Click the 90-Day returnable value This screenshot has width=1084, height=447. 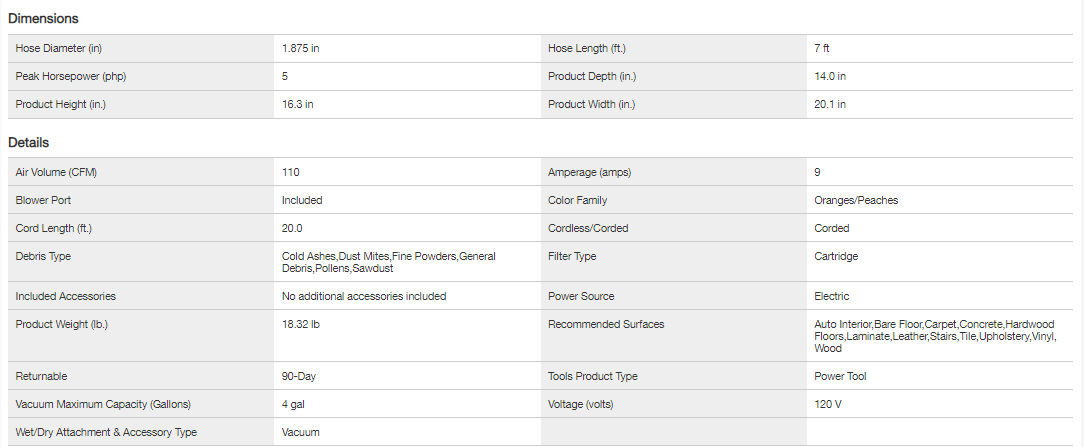299,376
